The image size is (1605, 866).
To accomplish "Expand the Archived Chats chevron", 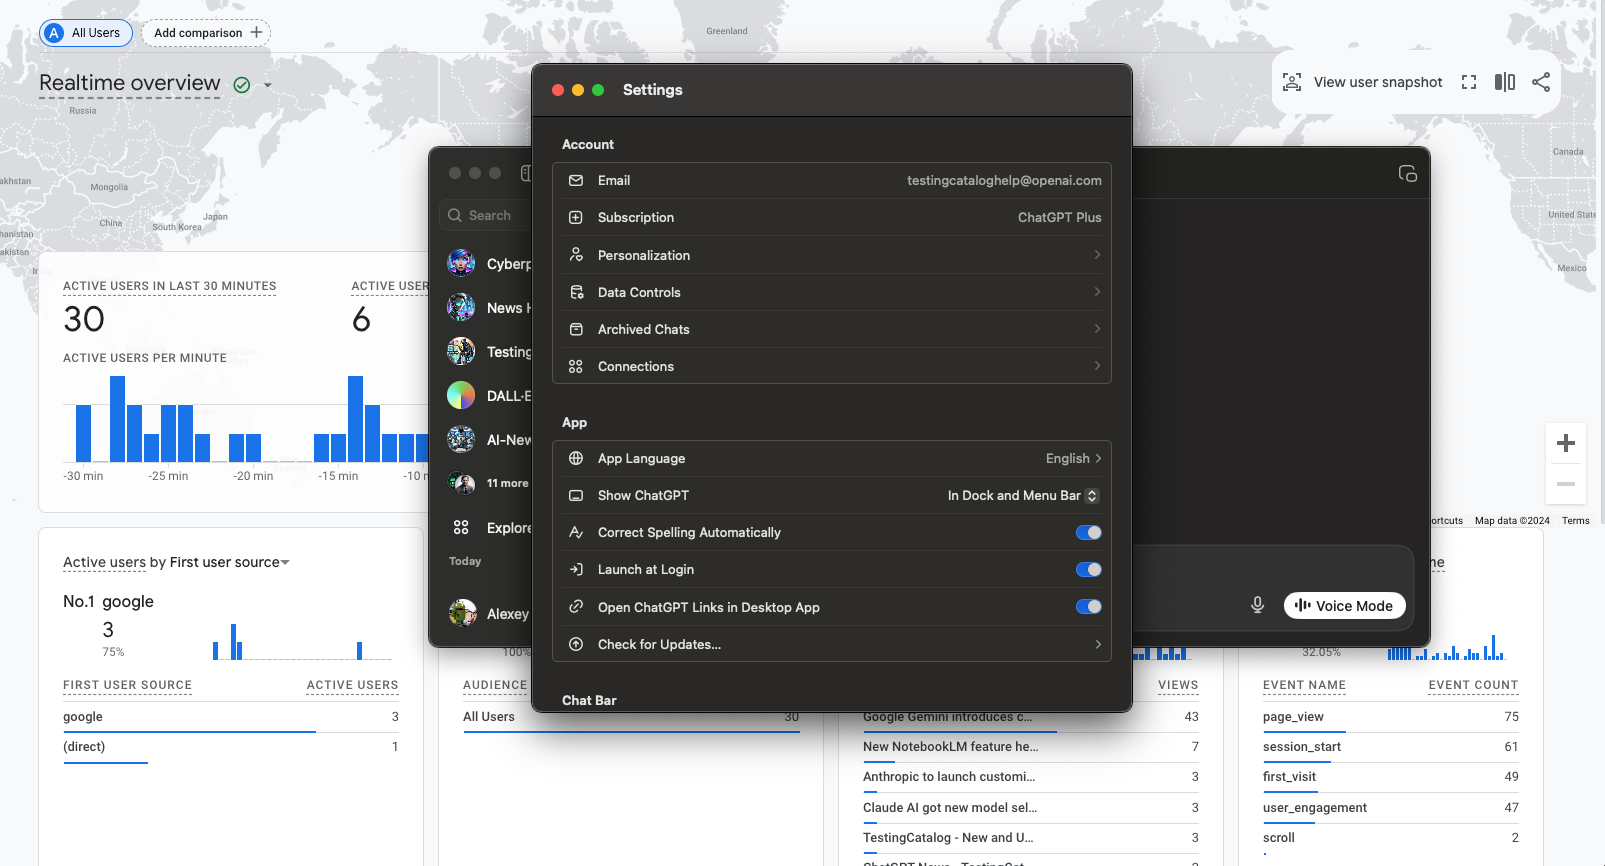I will pyautogui.click(x=1097, y=329).
